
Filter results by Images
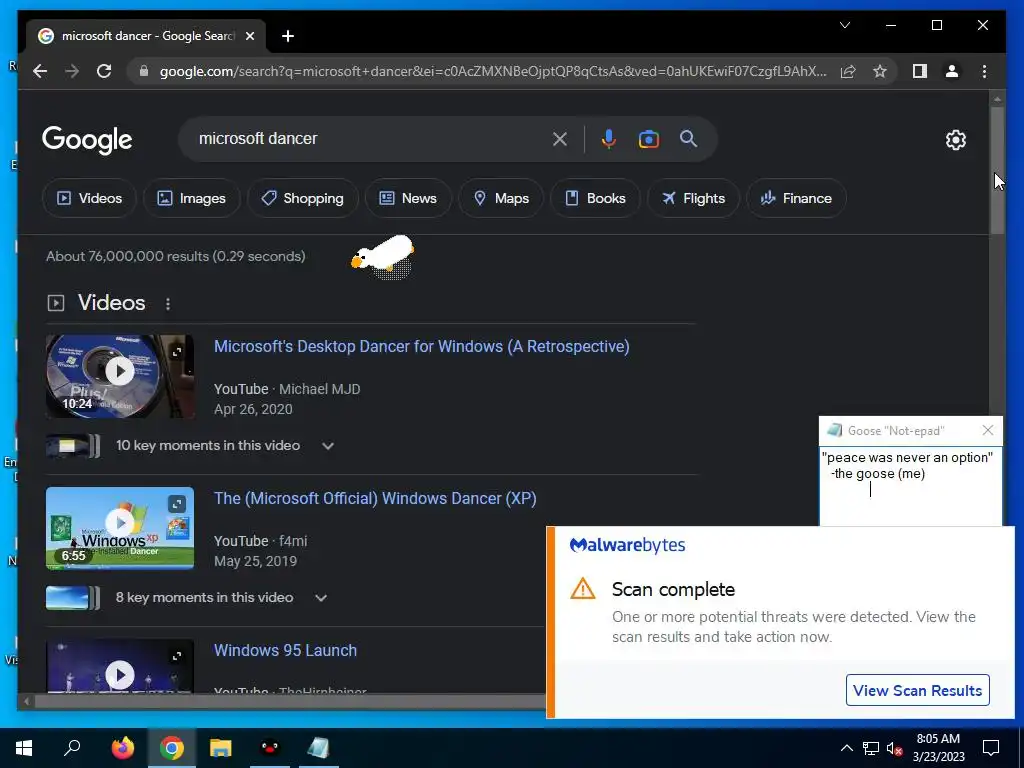(x=192, y=198)
